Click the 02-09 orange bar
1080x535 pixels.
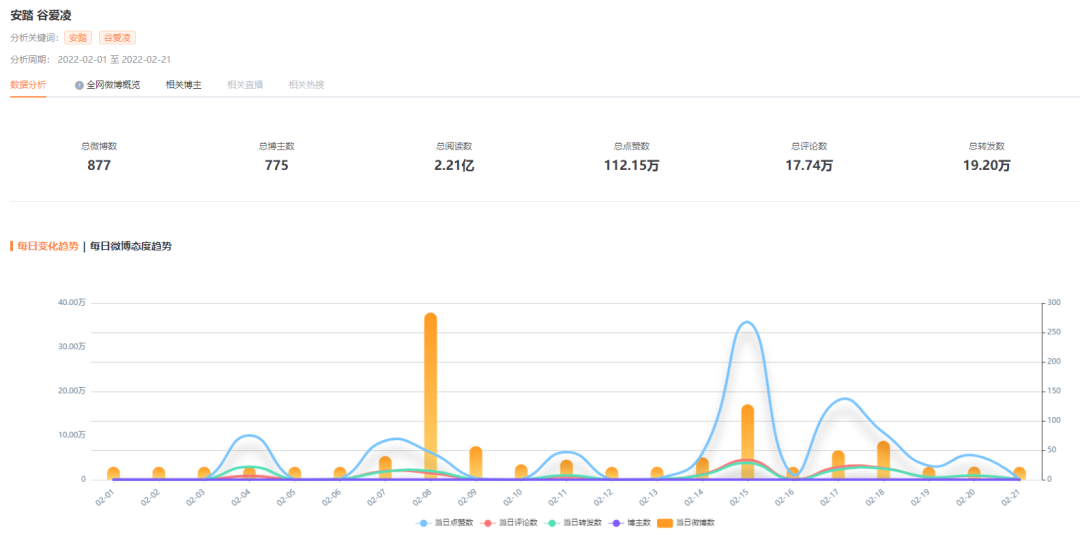476,463
